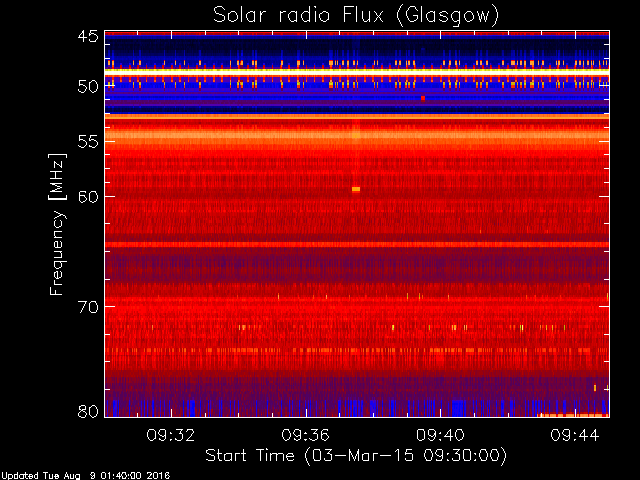This screenshot has width=640, height=480.
Task: Click the thin orange band near 64 MHz
Action: (357, 244)
